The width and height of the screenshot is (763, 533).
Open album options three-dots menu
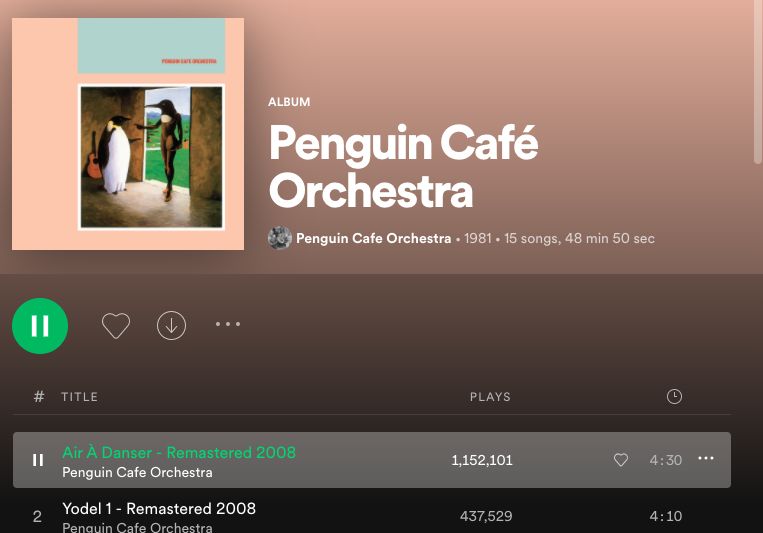click(228, 324)
